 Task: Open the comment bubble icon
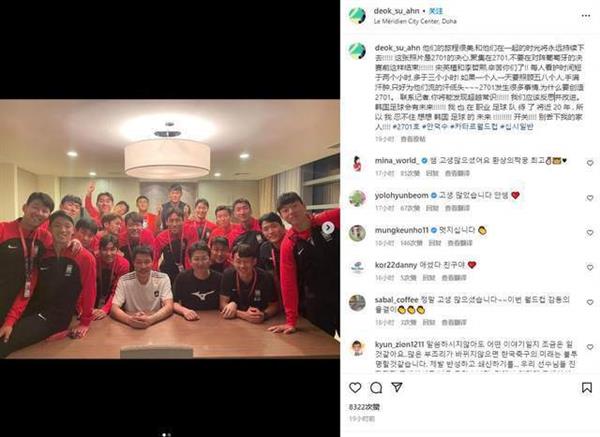[376, 388]
